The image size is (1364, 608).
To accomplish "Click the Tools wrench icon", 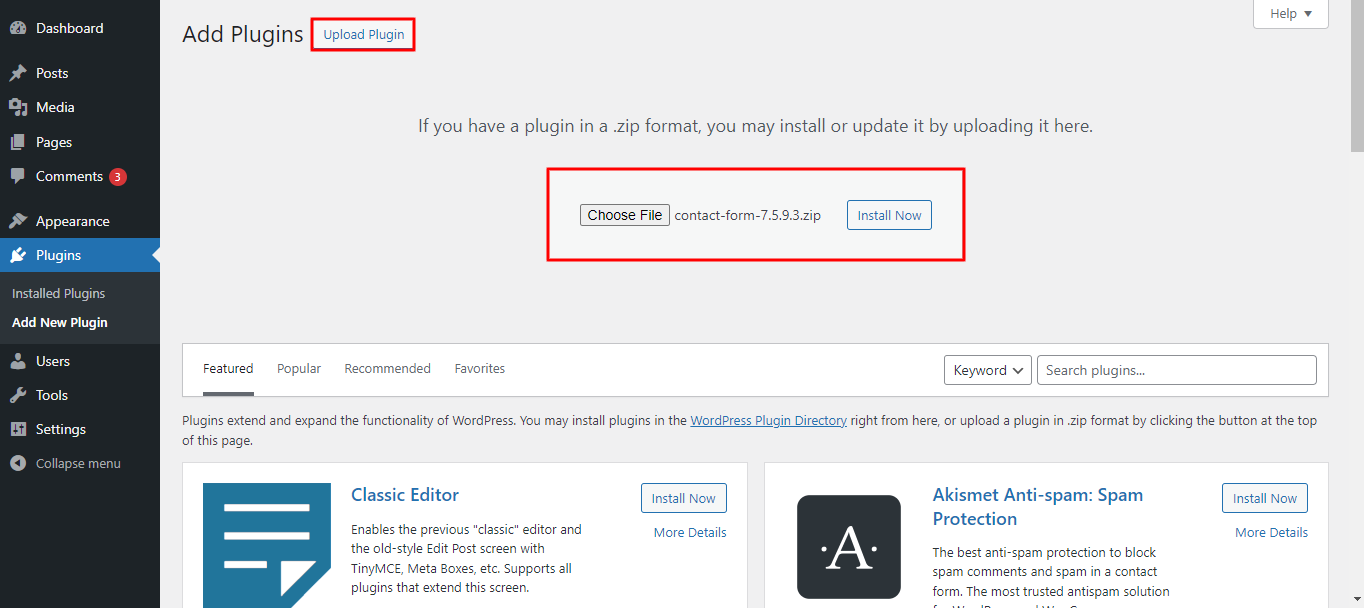I will tap(18, 395).
